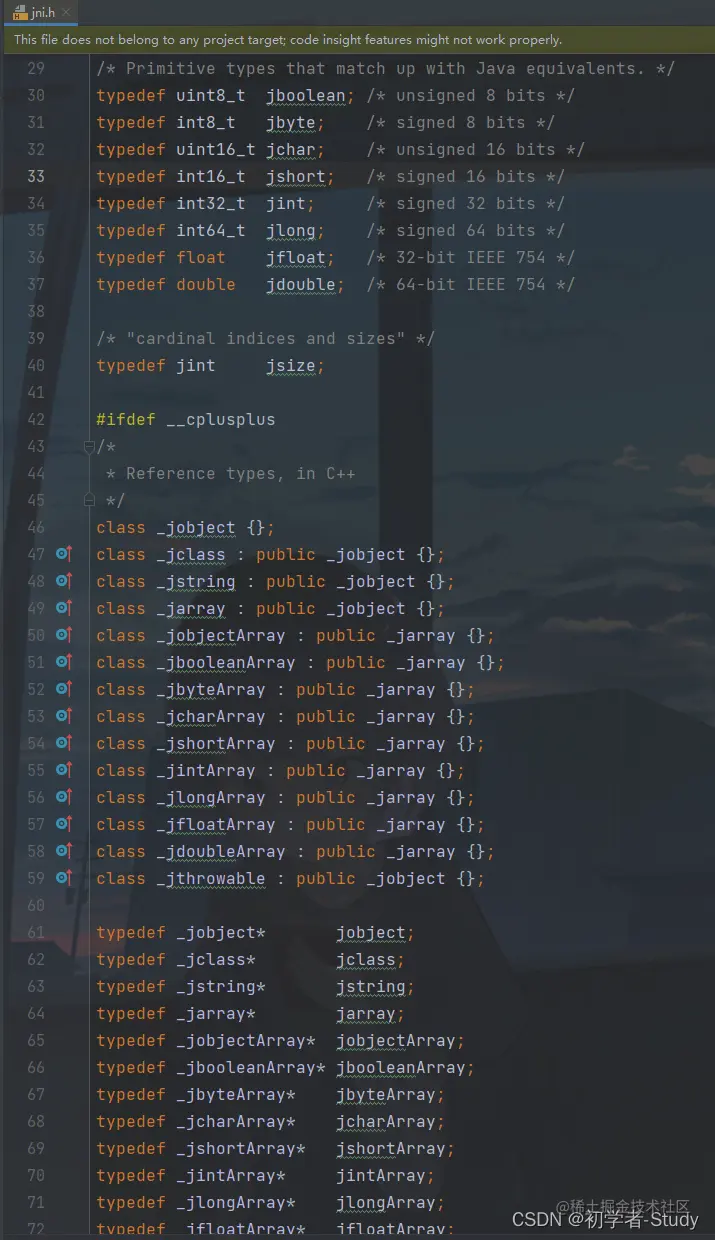
Task: Click jclass typedef name on line 62
Action: [366, 960]
